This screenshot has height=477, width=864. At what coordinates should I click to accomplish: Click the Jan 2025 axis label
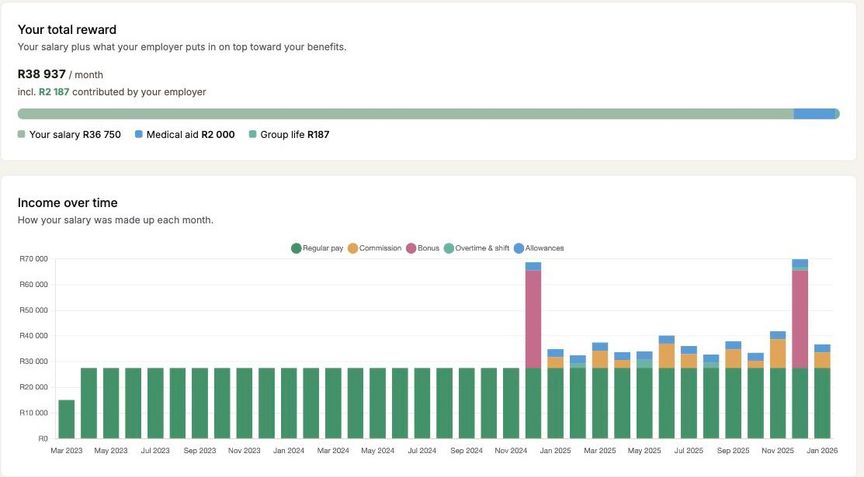click(x=555, y=451)
